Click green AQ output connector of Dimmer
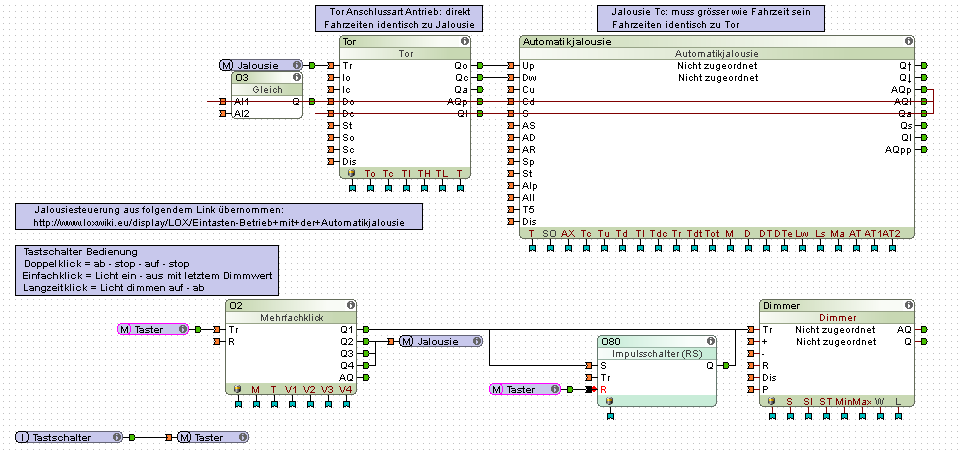Viewport: 958px width, 450px height. tap(924, 329)
